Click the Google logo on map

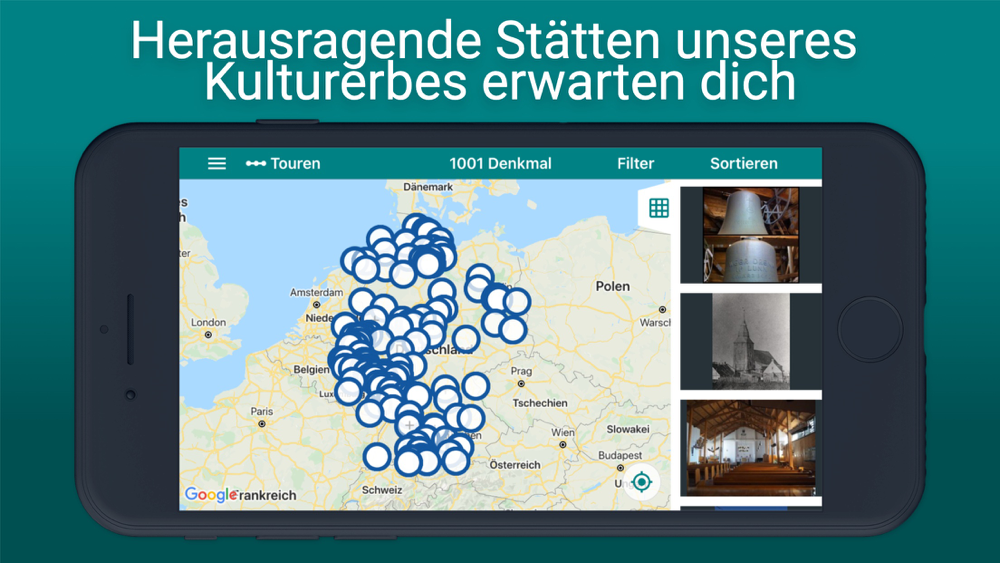(210, 494)
